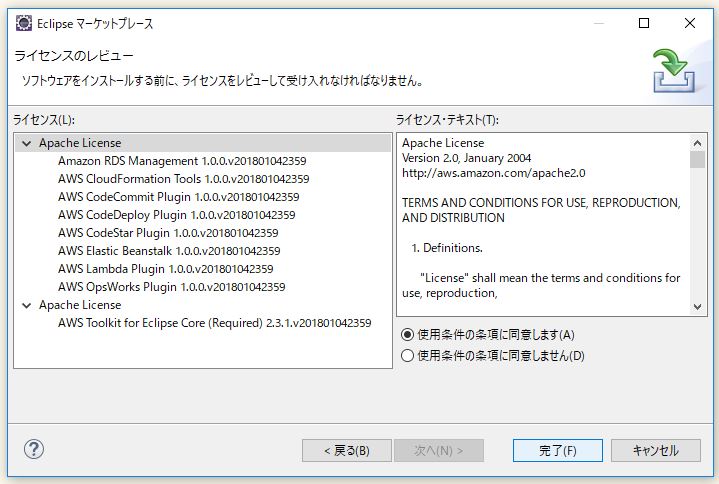The image size is (719, 484).
Task: Click the license text scrollbar thumb
Action: click(697, 160)
